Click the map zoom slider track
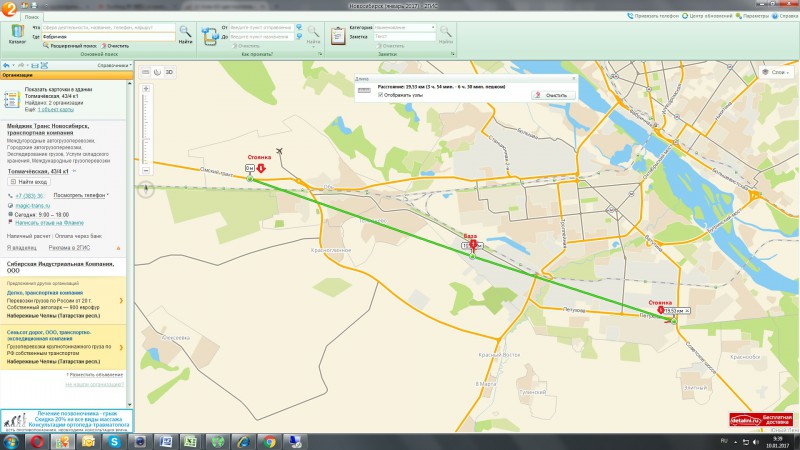The height and width of the screenshot is (450, 800). point(146,130)
